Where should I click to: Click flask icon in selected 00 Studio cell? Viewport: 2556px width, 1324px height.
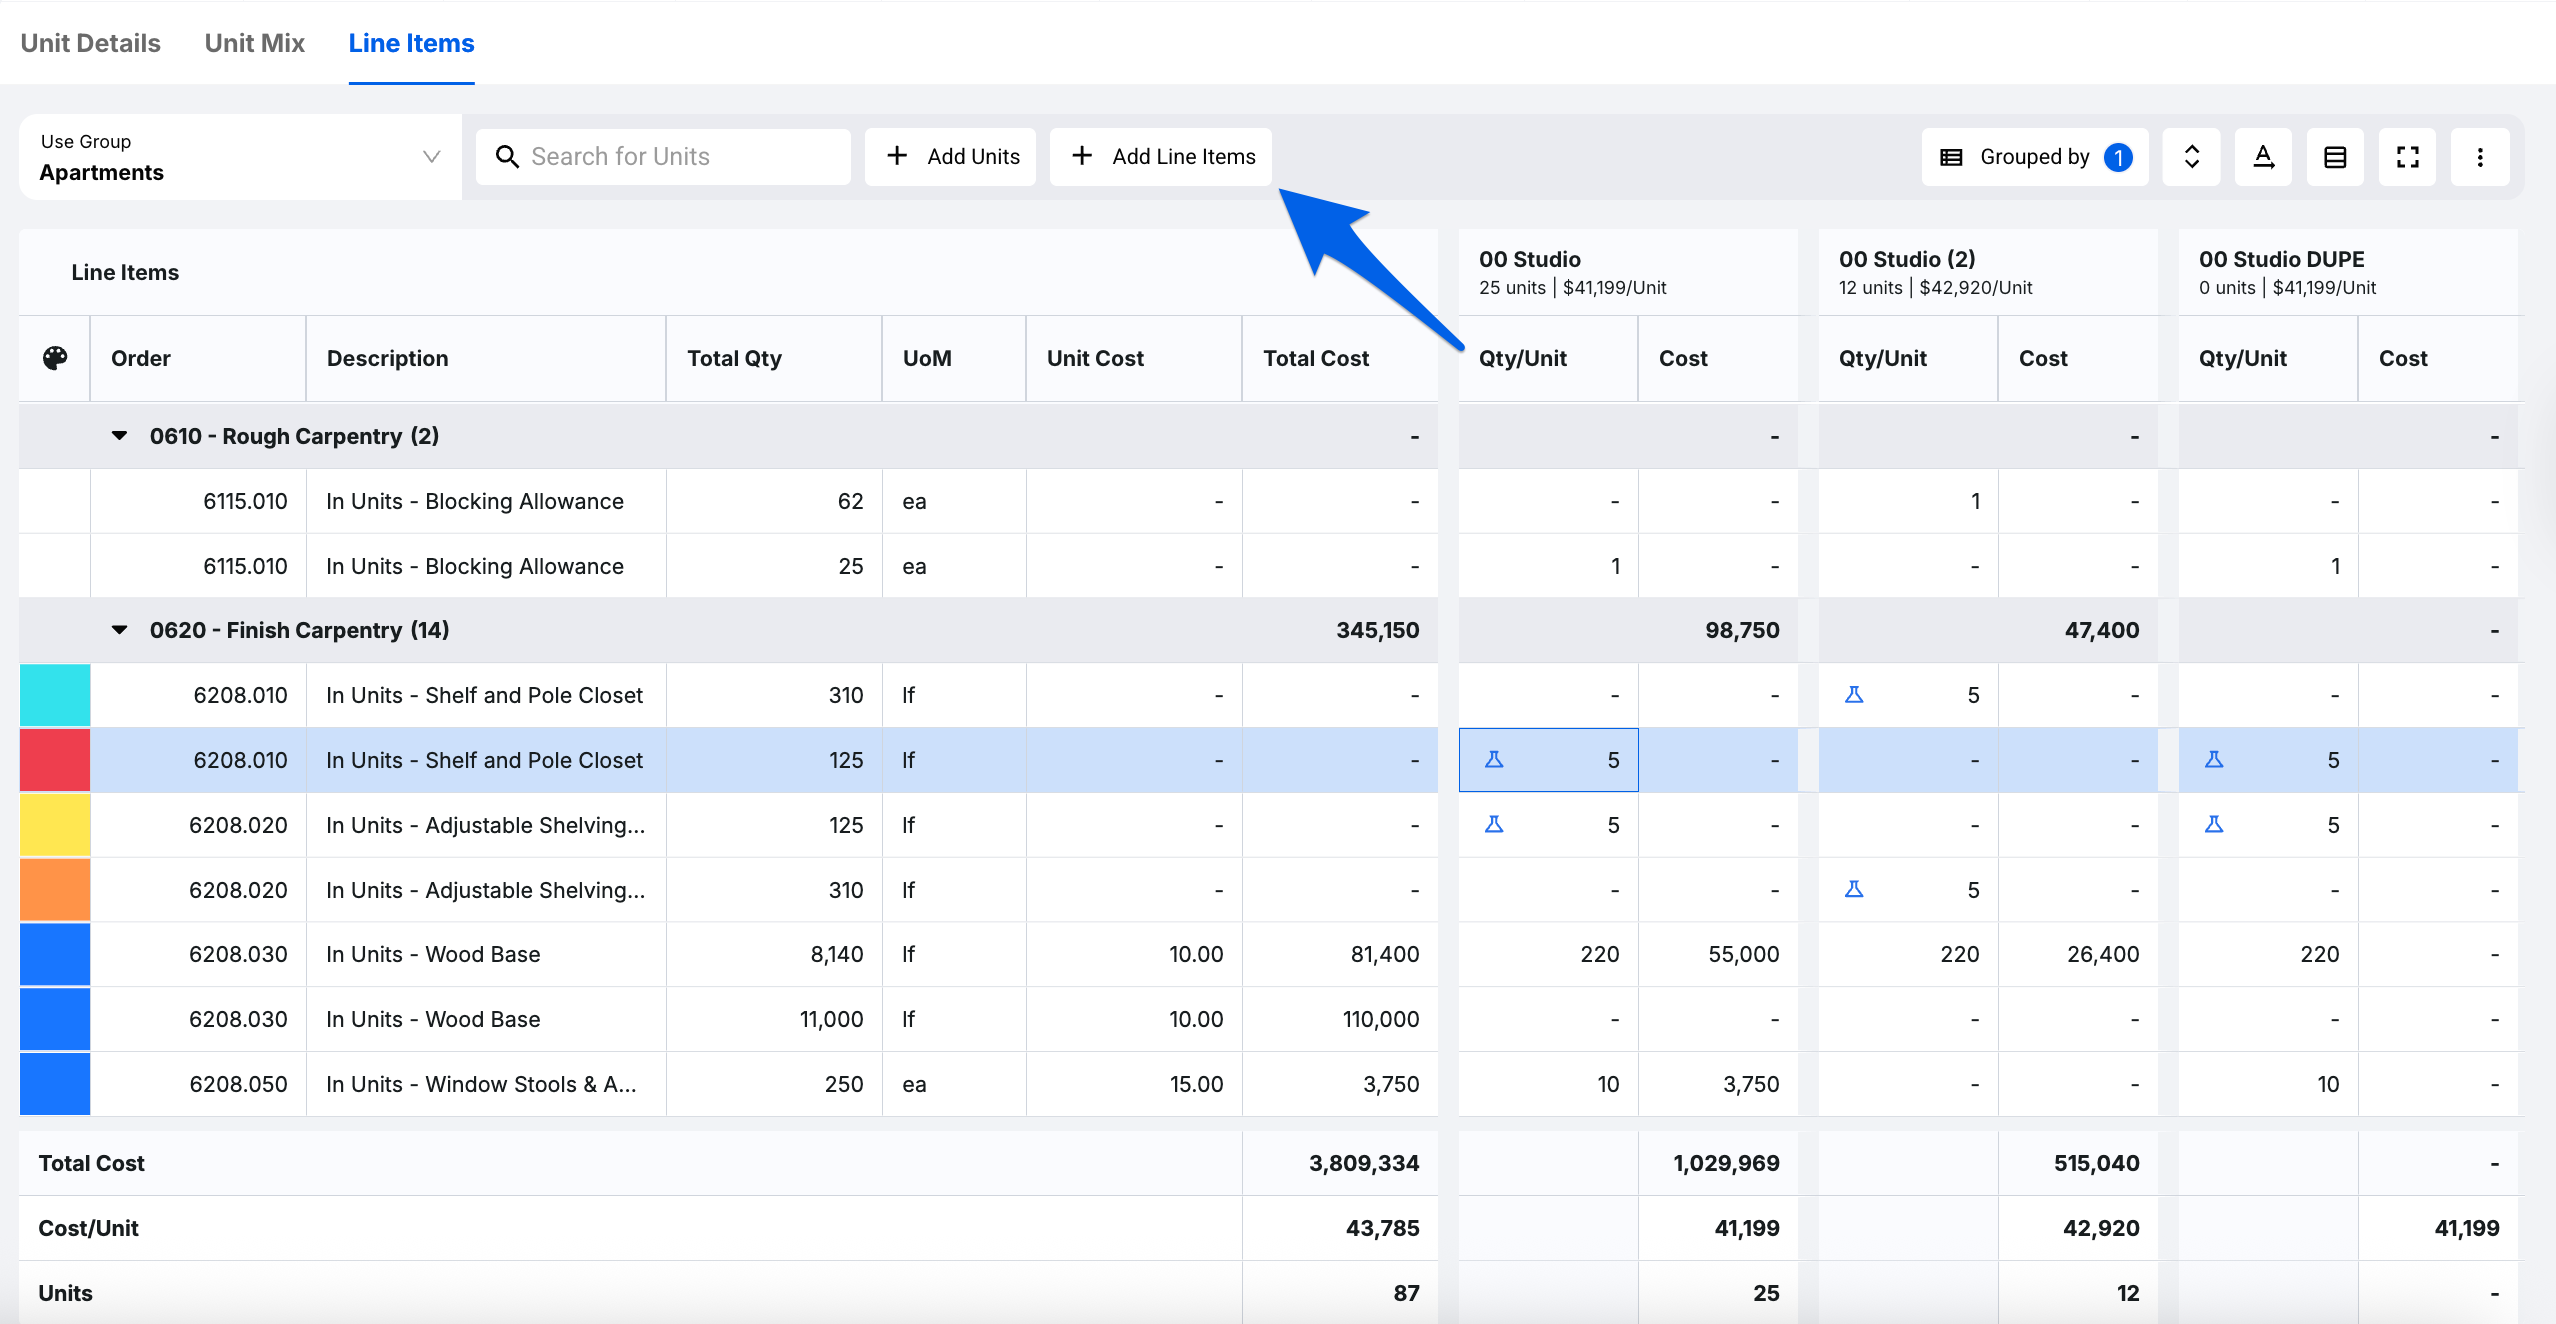coord(1494,760)
